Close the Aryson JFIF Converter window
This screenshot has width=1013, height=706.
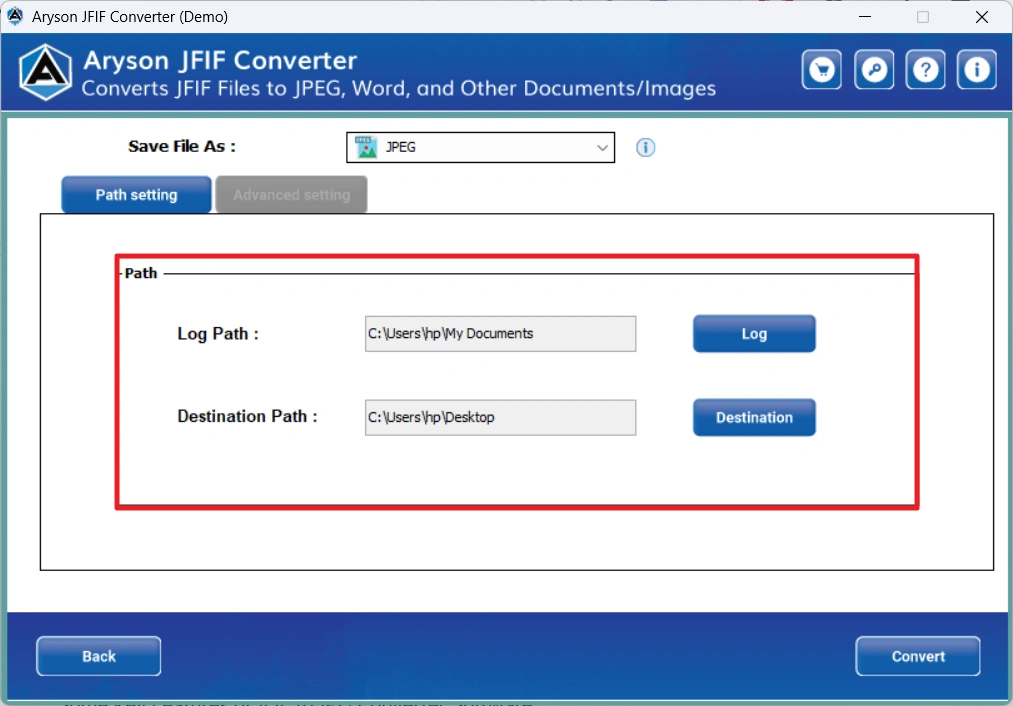tap(981, 17)
